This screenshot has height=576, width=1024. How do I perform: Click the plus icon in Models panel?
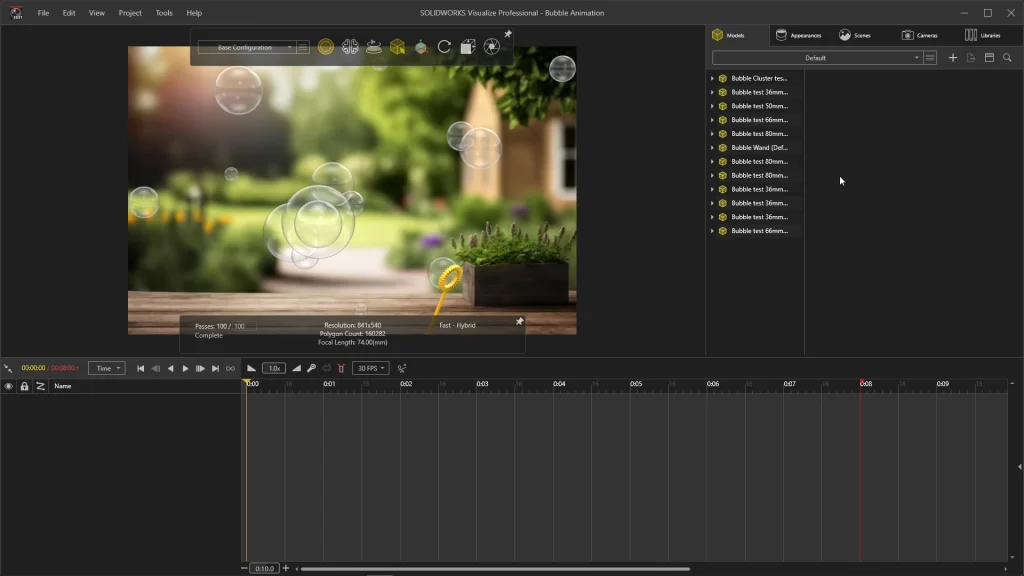click(952, 58)
